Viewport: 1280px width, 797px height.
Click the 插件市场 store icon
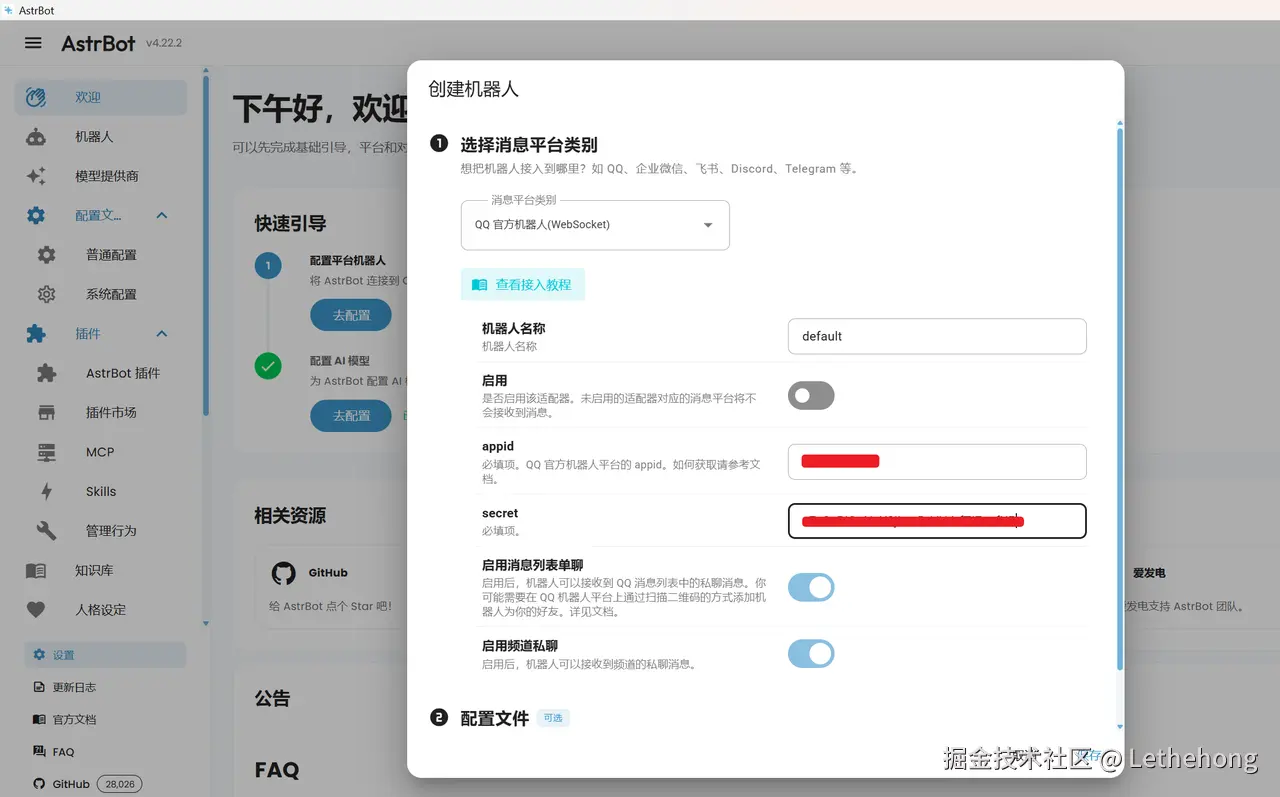pyautogui.click(x=47, y=412)
